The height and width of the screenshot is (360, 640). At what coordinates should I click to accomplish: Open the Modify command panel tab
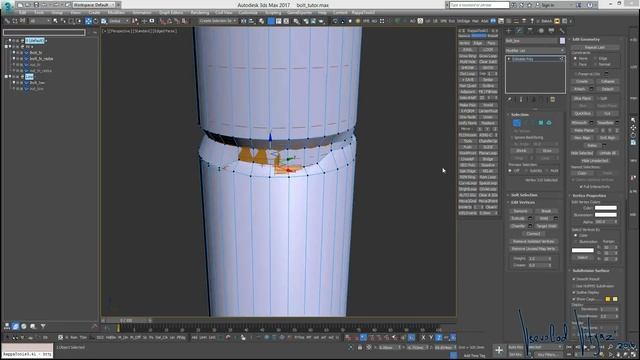[x=519, y=31]
